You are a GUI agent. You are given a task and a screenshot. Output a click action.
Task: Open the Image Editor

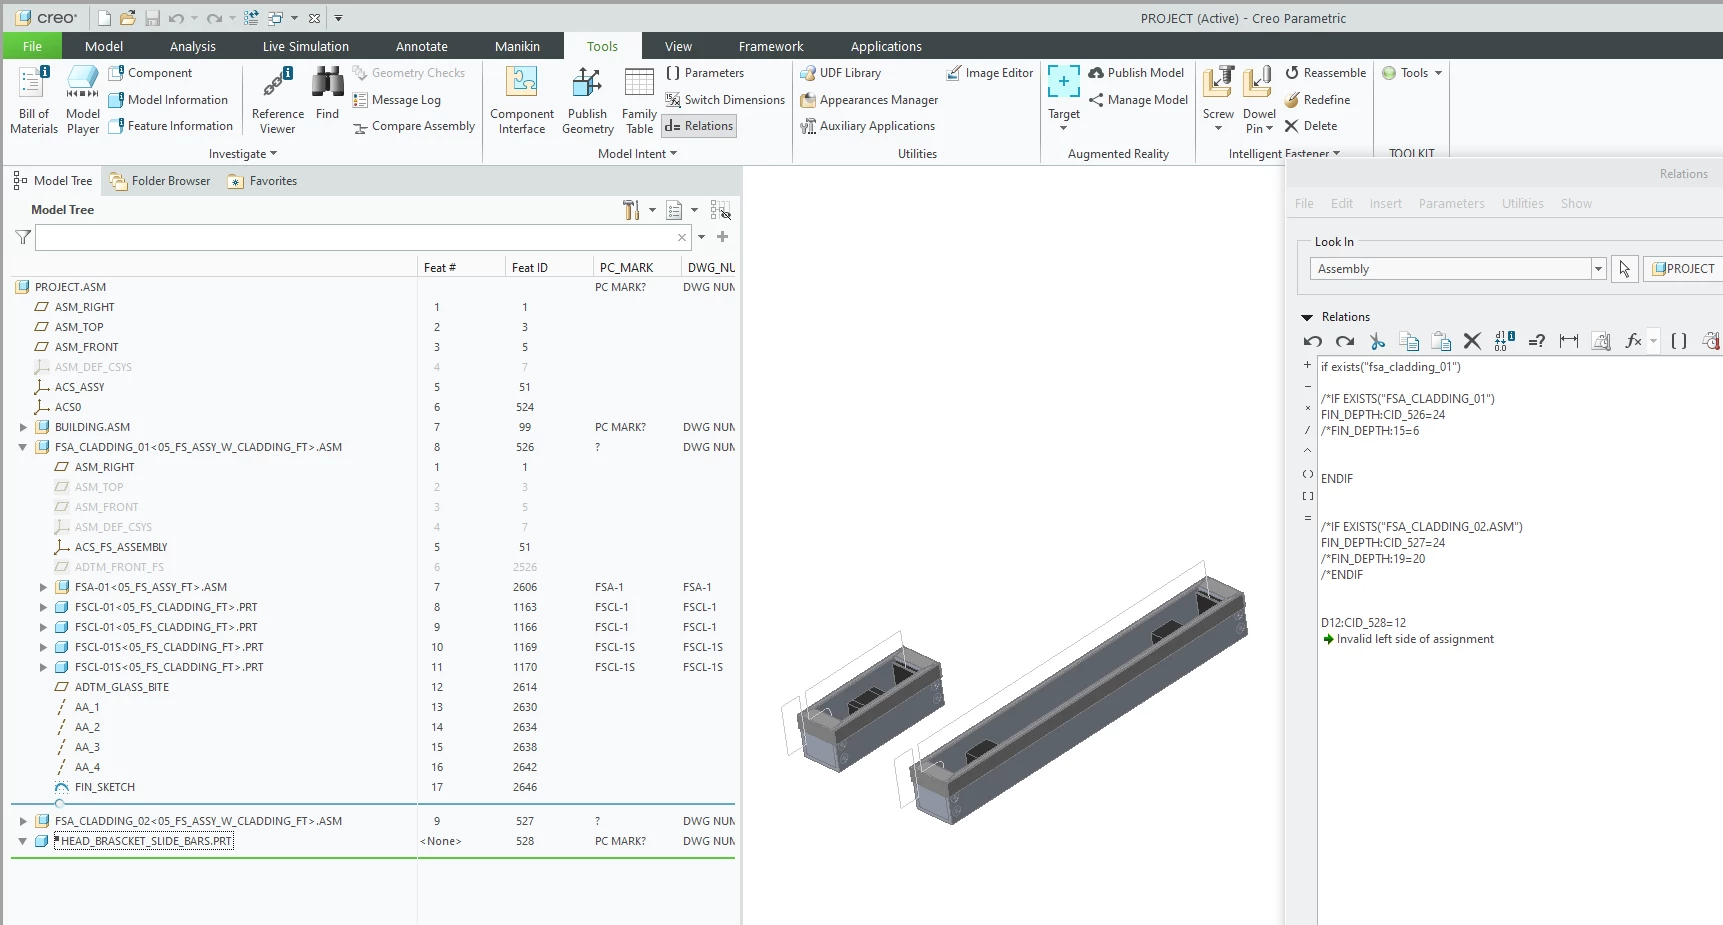(989, 73)
